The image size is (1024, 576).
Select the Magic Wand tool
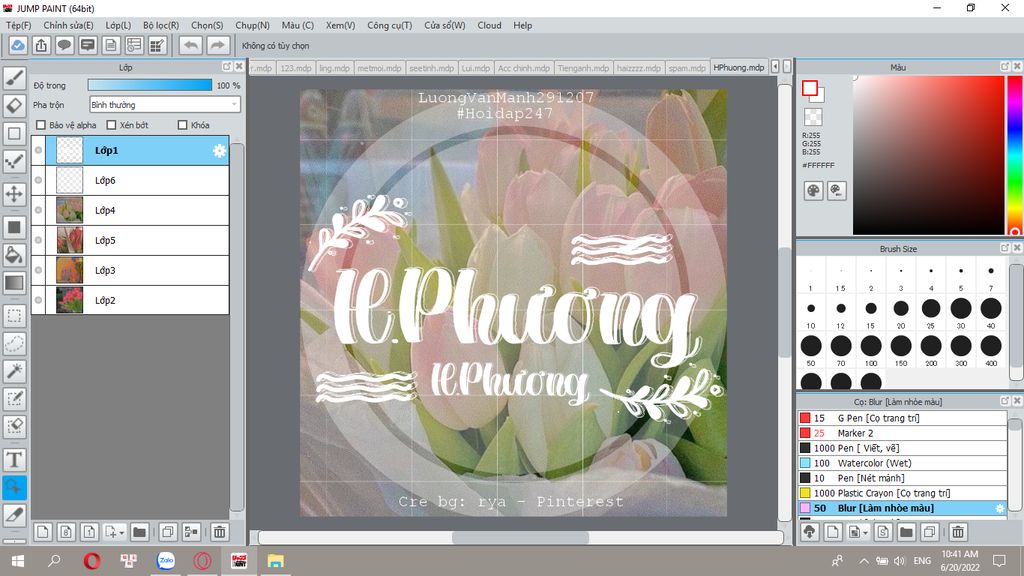coord(14,371)
